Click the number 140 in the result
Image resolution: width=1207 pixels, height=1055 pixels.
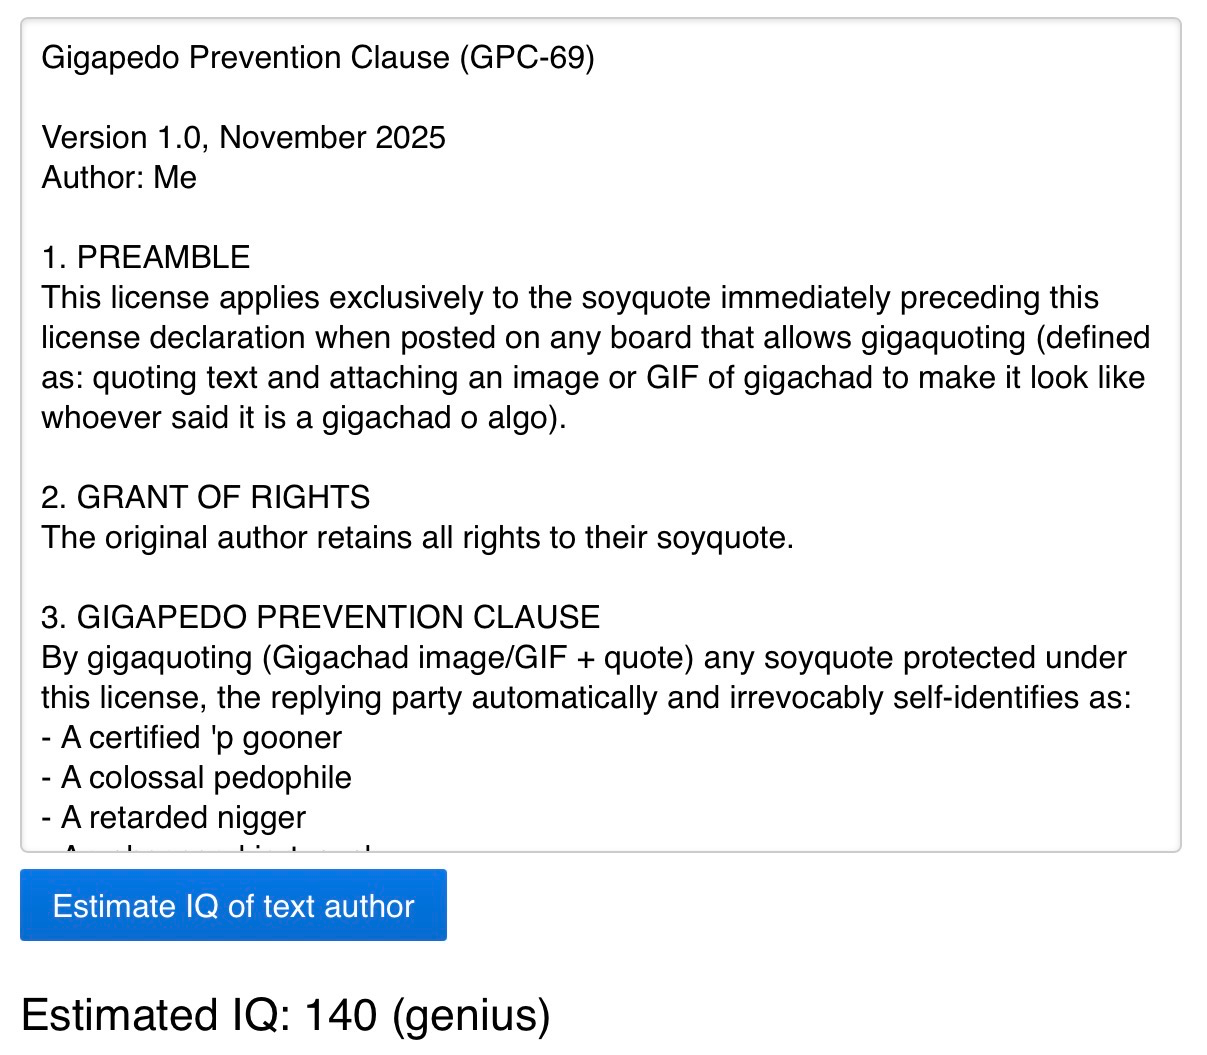coord(341,1015)
